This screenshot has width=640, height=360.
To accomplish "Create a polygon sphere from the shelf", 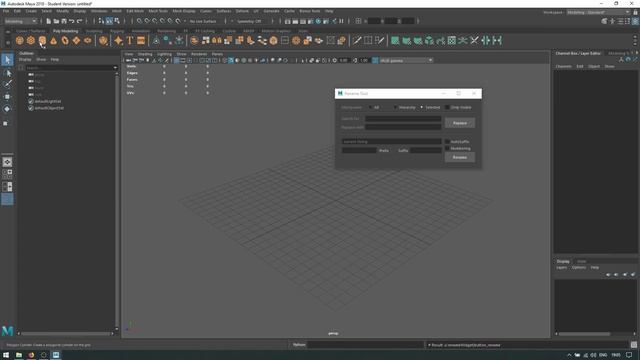I will [x=20, y=40].
